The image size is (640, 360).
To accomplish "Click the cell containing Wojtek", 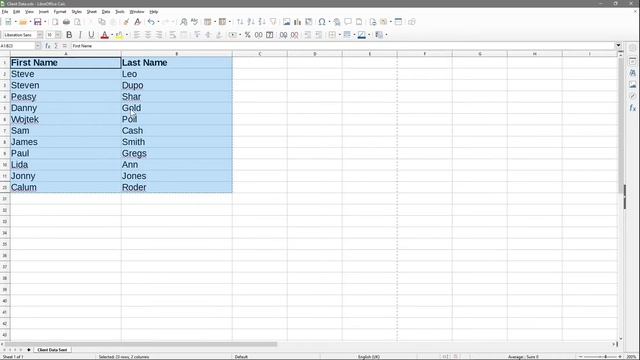I will 66,119.
